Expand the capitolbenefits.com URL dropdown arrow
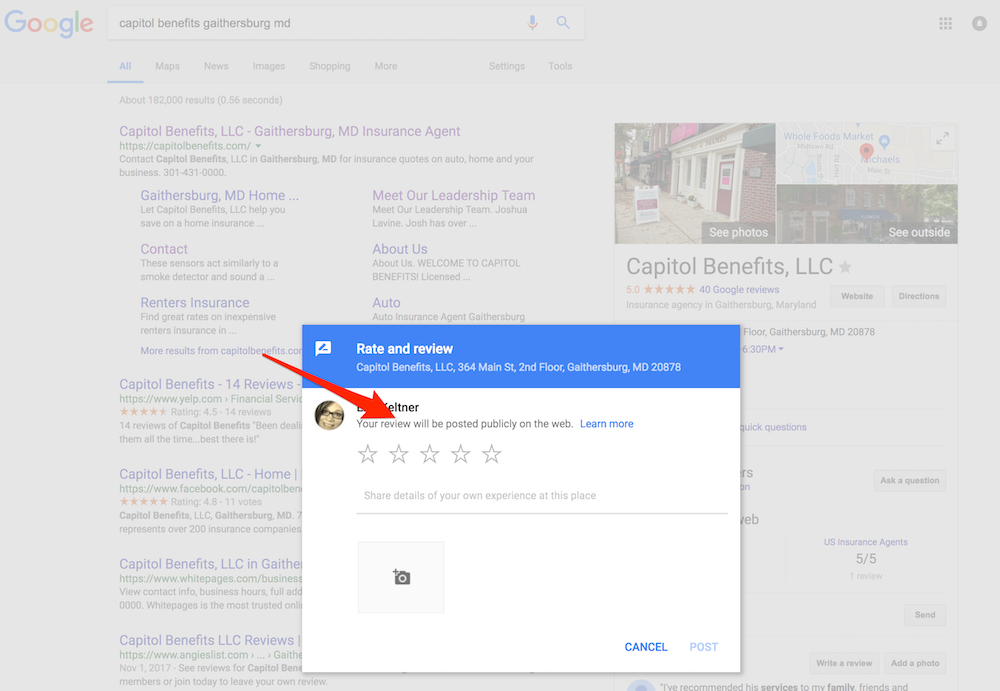The height and width of the screenshot is (691, 1000). coord(258,146)
